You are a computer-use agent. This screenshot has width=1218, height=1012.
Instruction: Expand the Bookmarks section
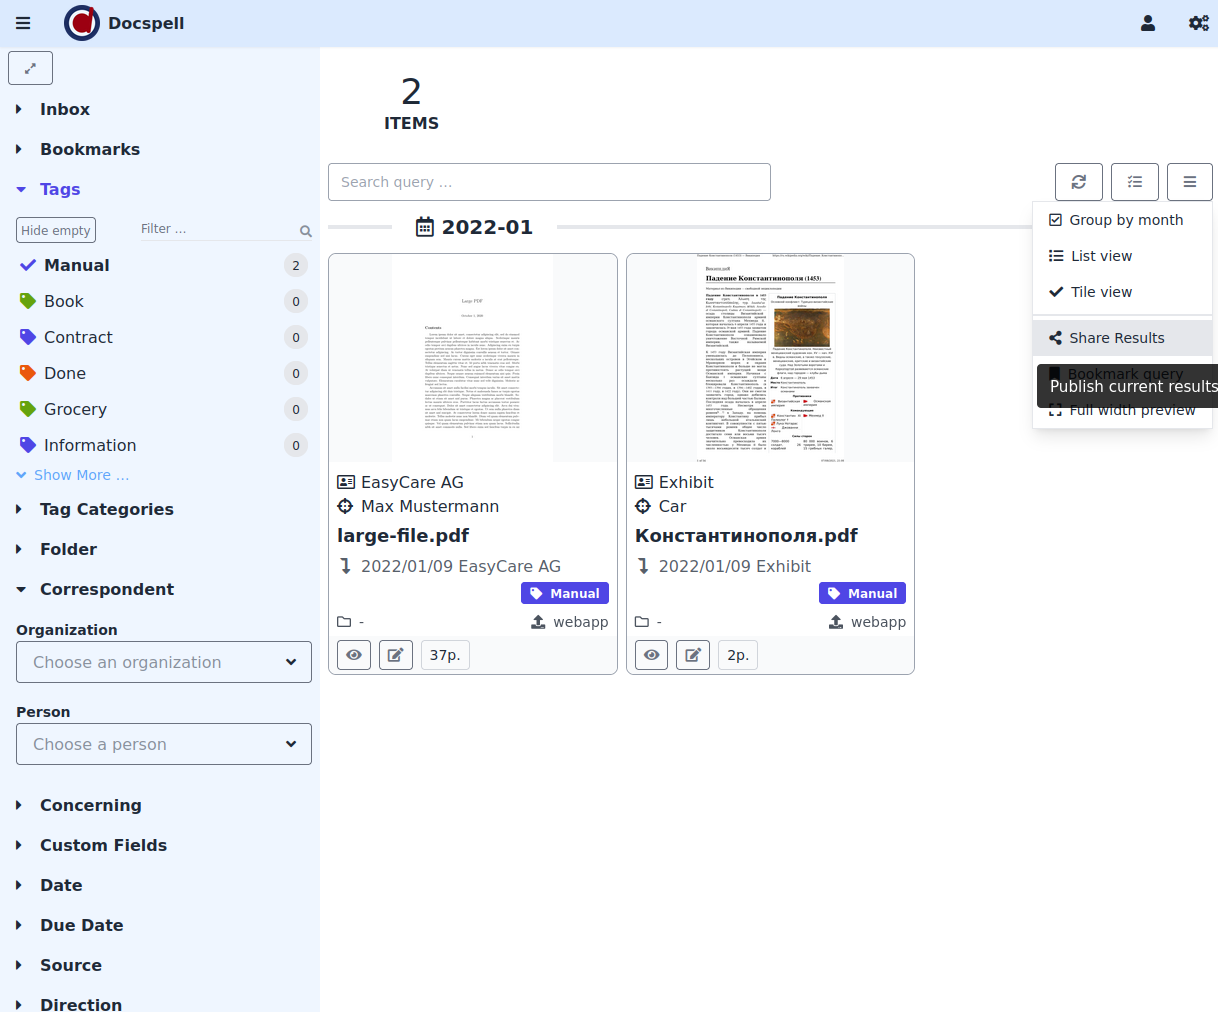pos(89,149)
